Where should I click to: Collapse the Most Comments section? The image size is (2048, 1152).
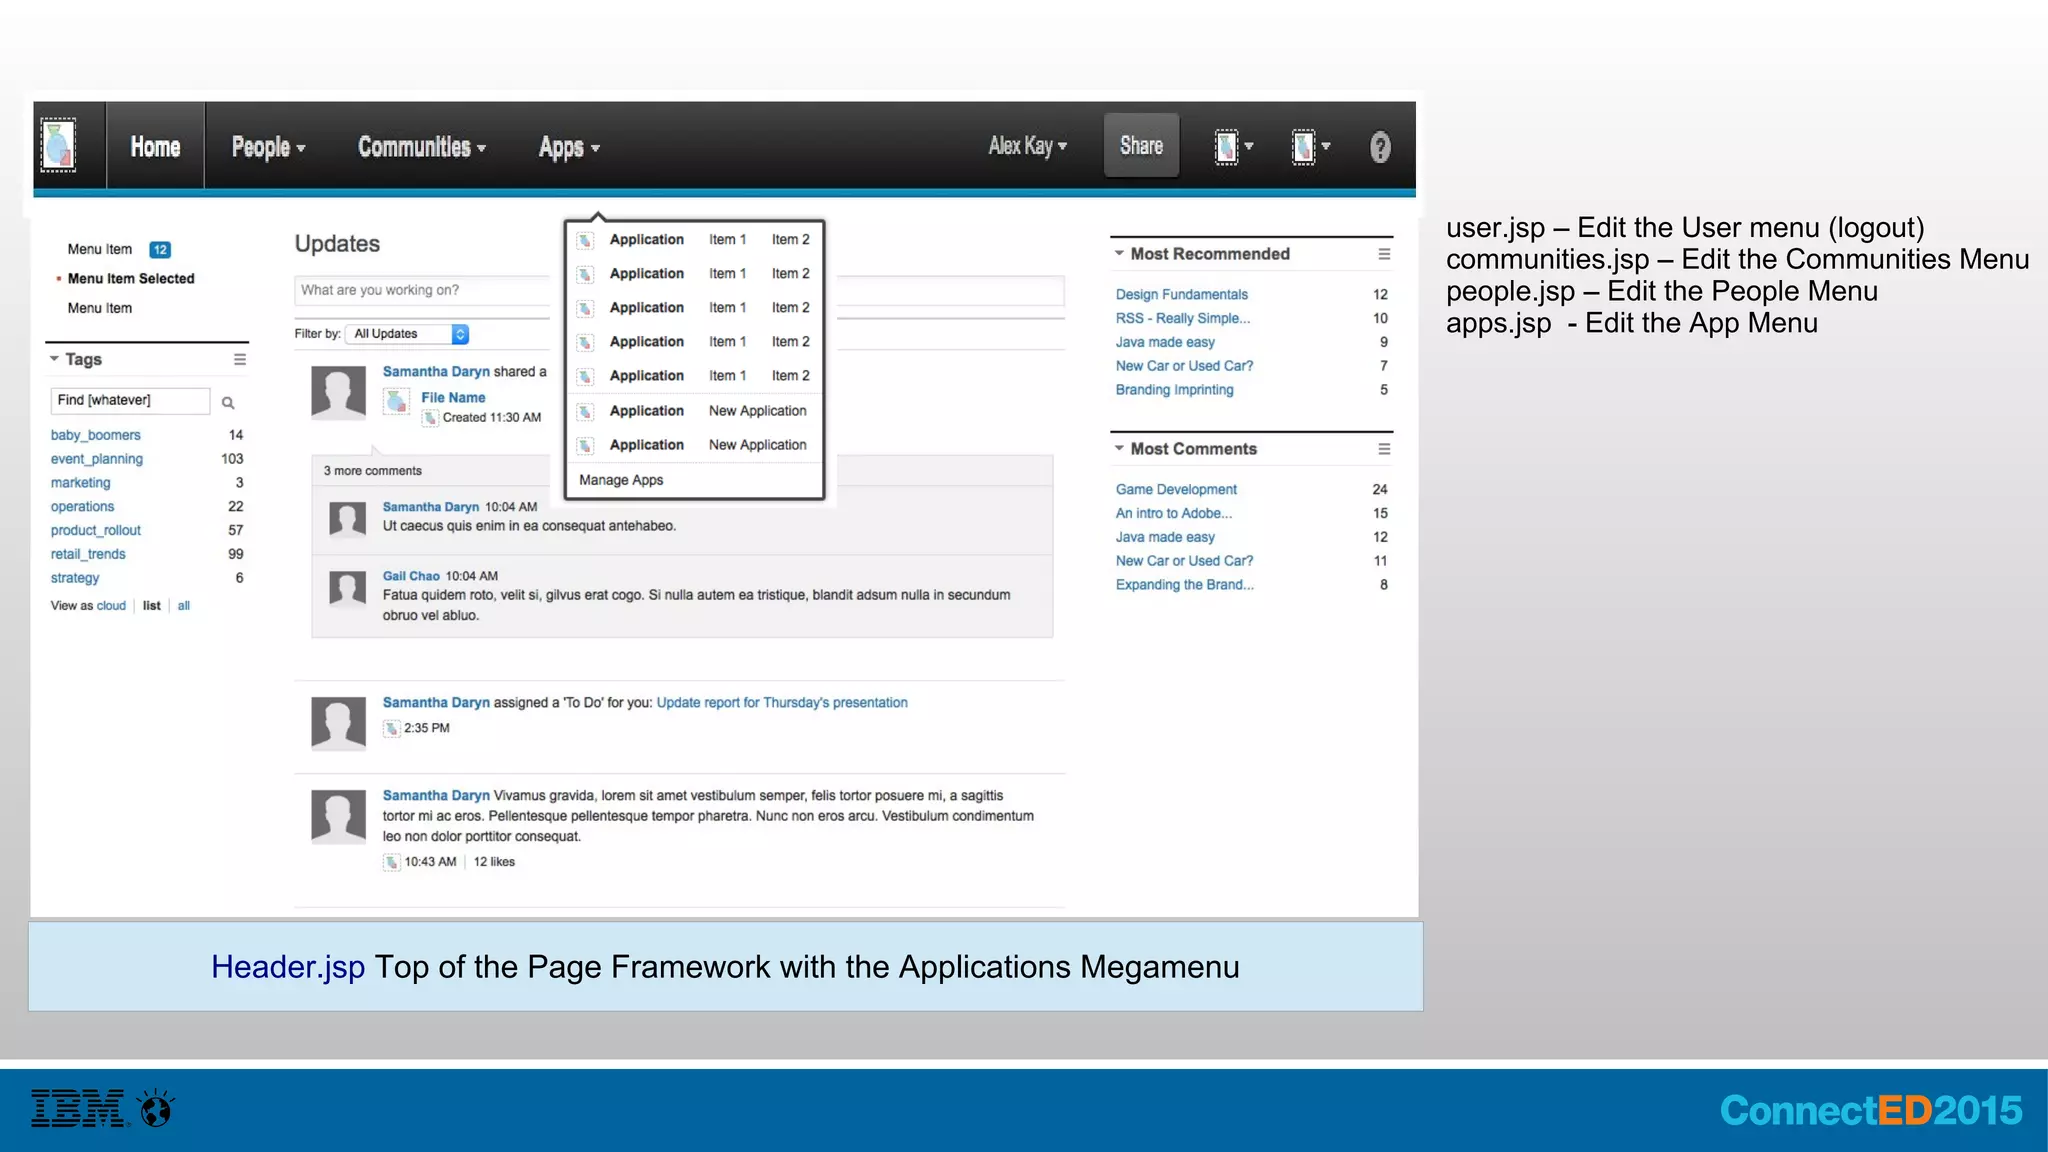pos(1120,449)
